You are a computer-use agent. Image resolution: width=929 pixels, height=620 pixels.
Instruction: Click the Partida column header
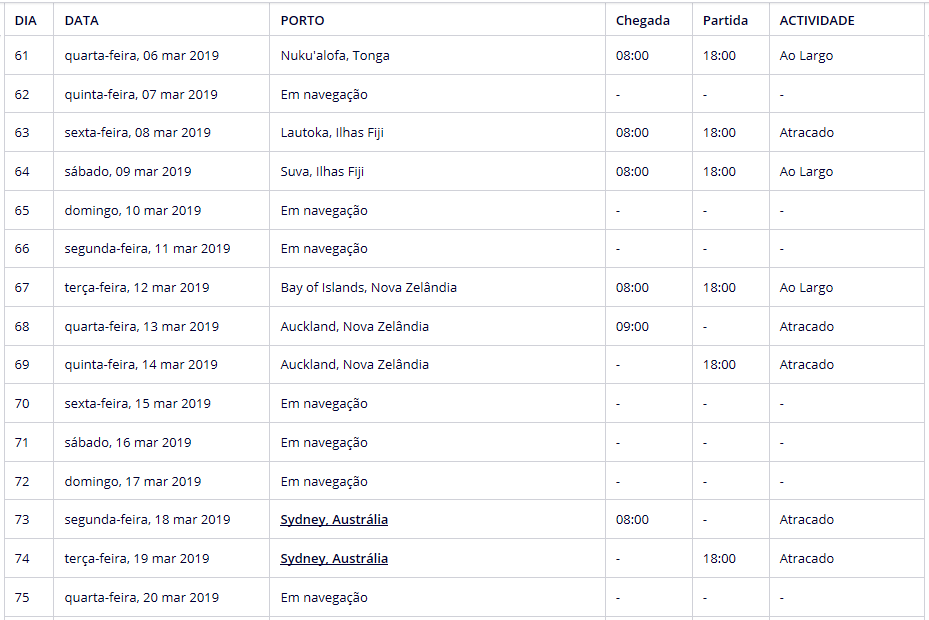tap(725, 20)
